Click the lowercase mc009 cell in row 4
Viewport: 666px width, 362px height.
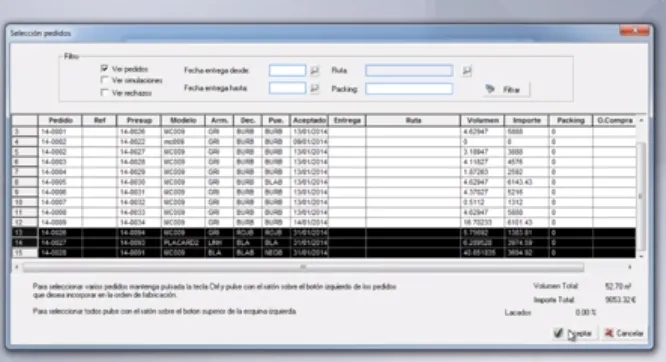pyautogui.click(x=183, y=141)
